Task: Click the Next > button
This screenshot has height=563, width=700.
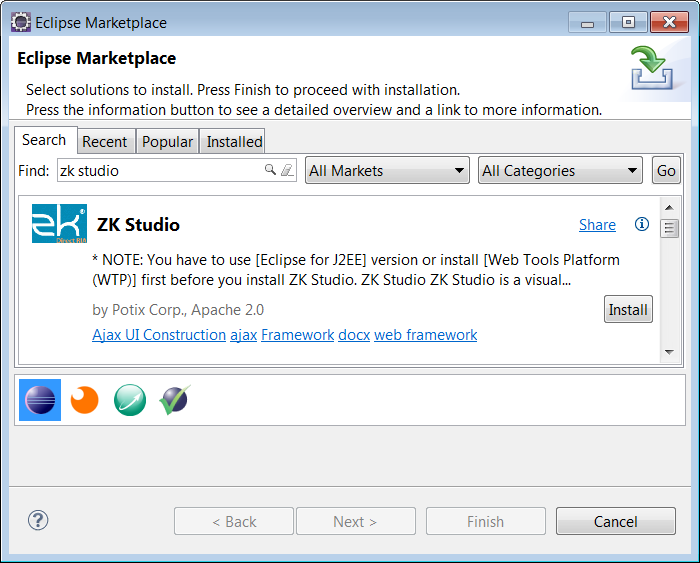Action: point(356,521)
